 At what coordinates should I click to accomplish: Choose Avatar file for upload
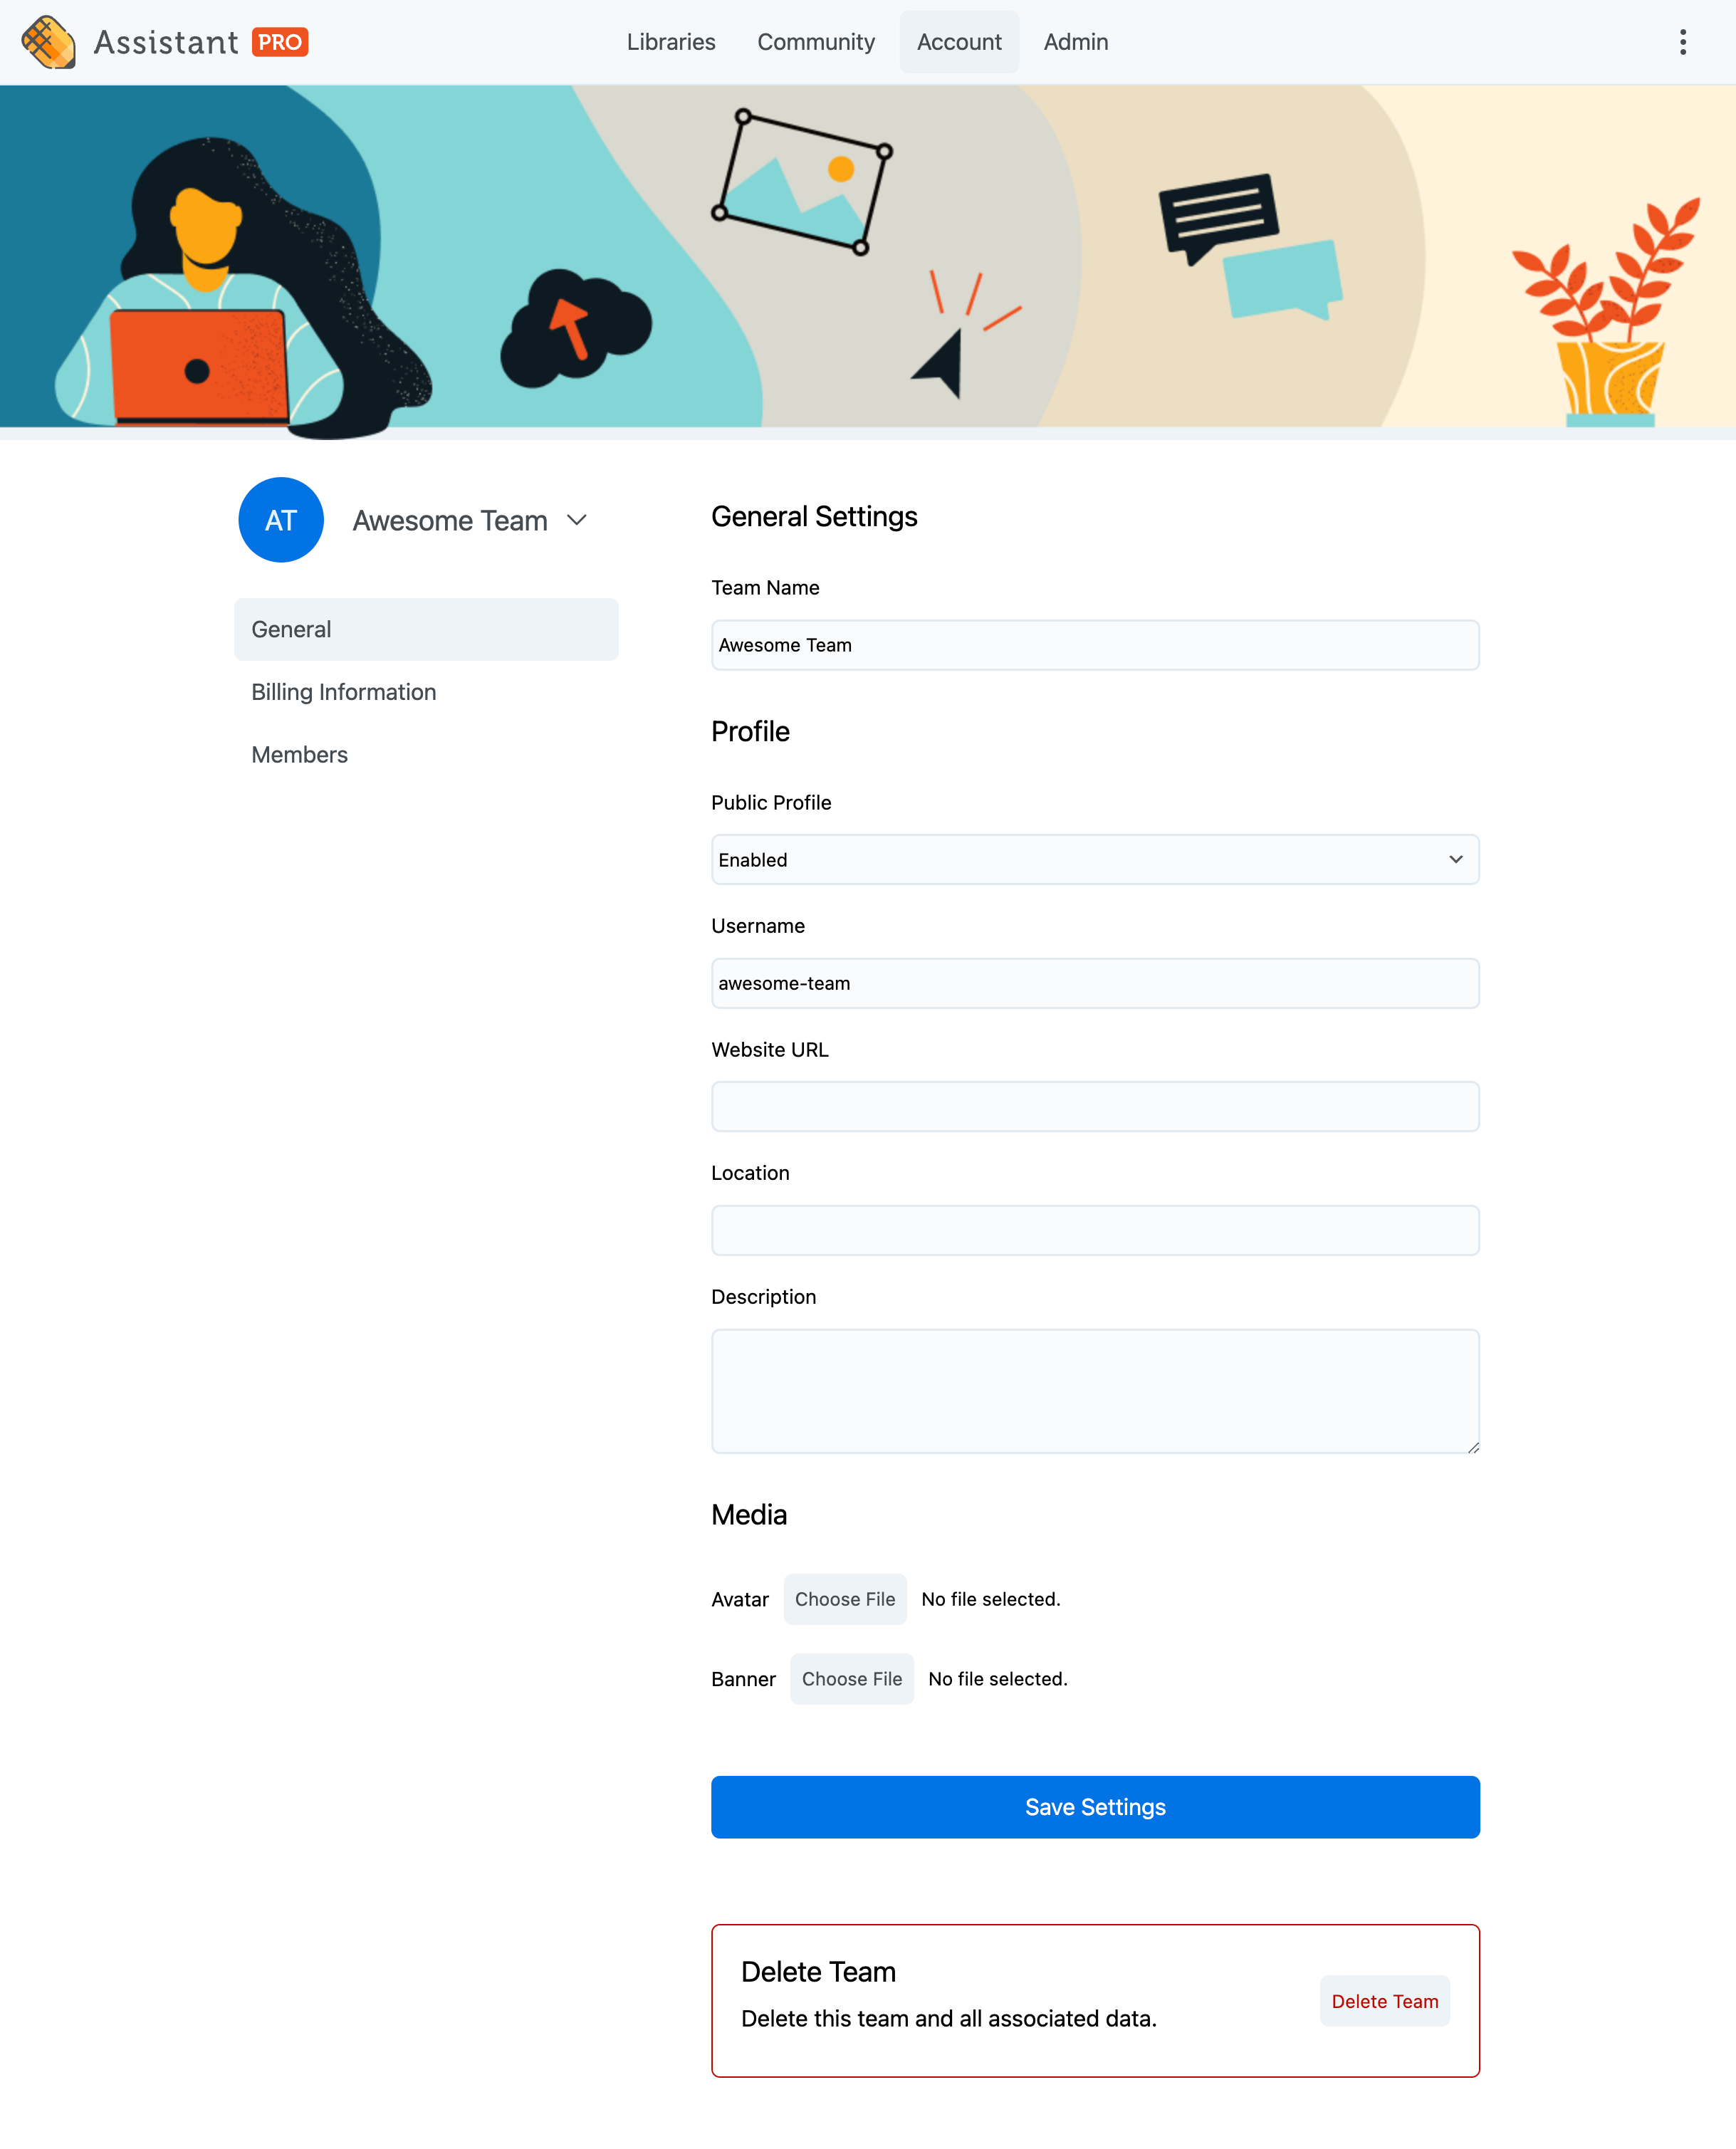(845, 1598)
